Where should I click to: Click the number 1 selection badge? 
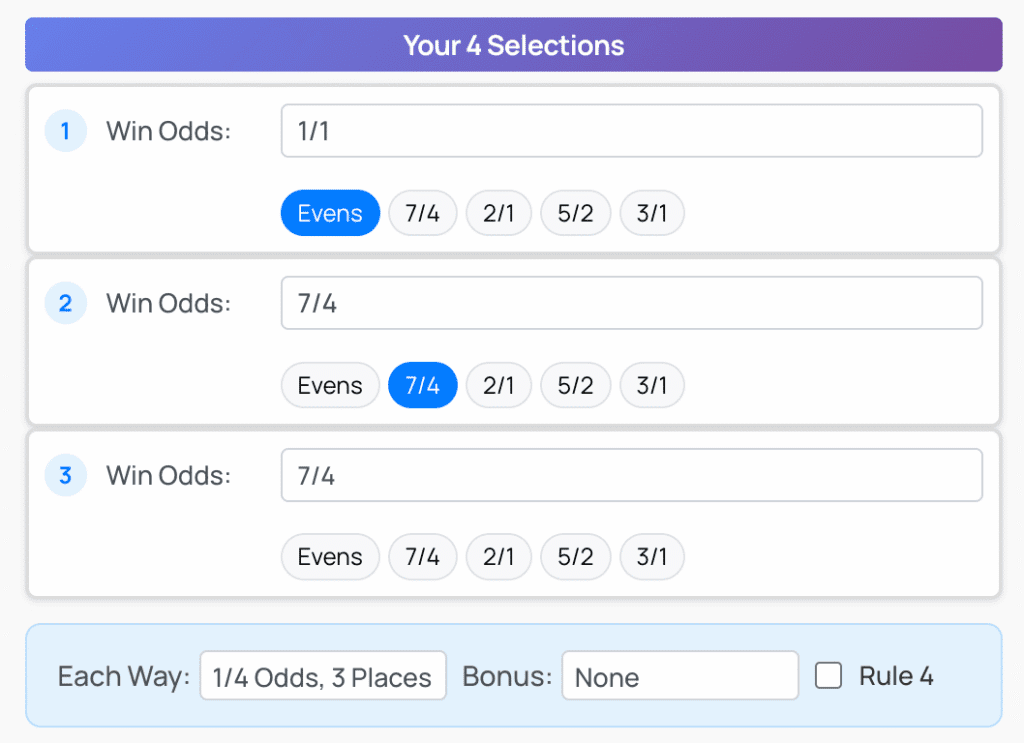pyautogui.click(x=66, y=131)
